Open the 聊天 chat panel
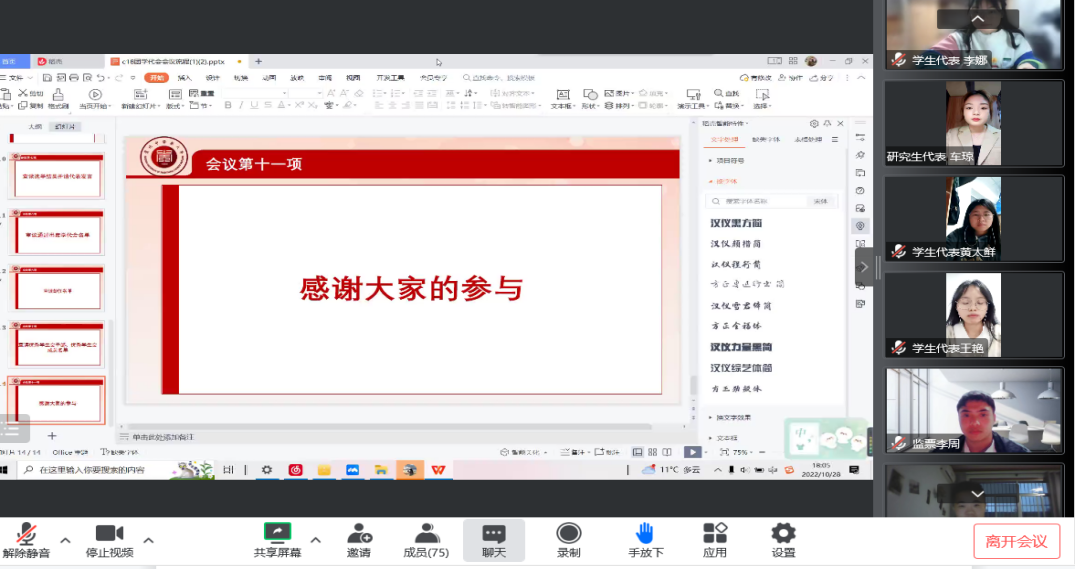This screenshot has width=1075, height=569. [494, 534]
